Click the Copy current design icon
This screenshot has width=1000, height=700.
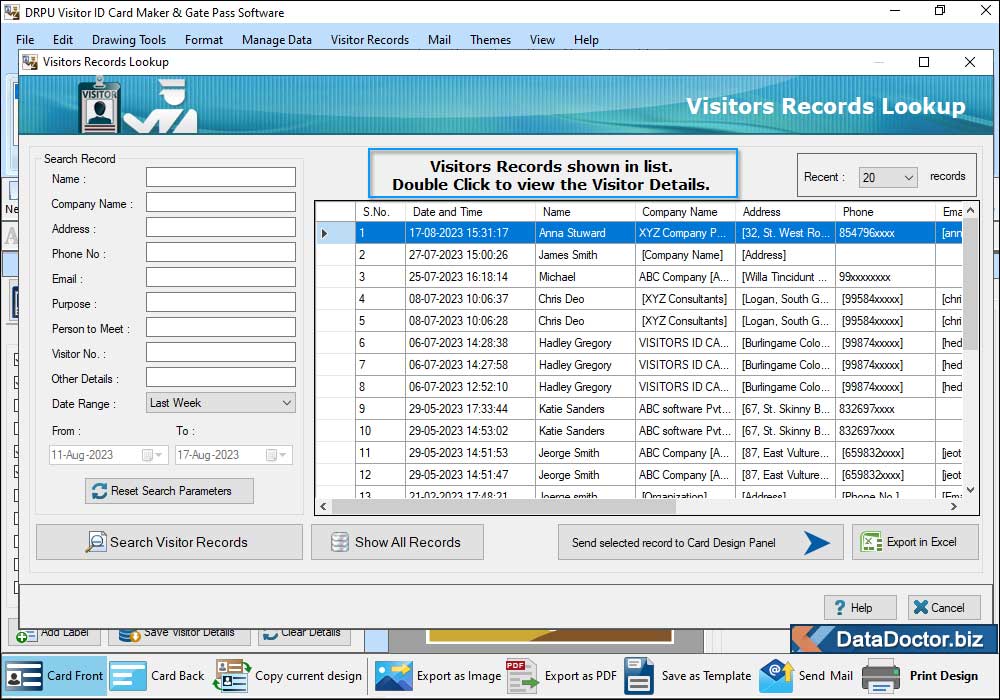(x=232, y=676)
